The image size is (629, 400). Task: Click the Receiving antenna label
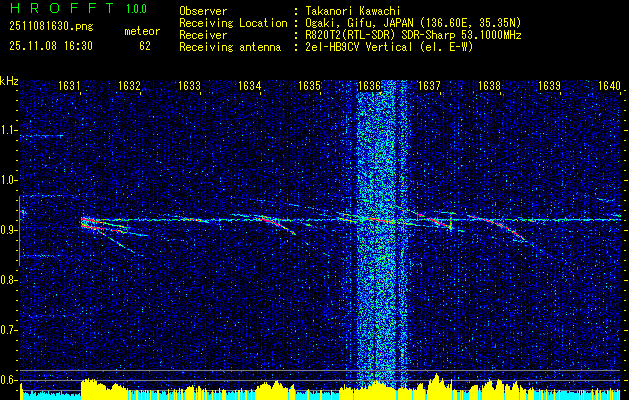click(x=230, y=47)
